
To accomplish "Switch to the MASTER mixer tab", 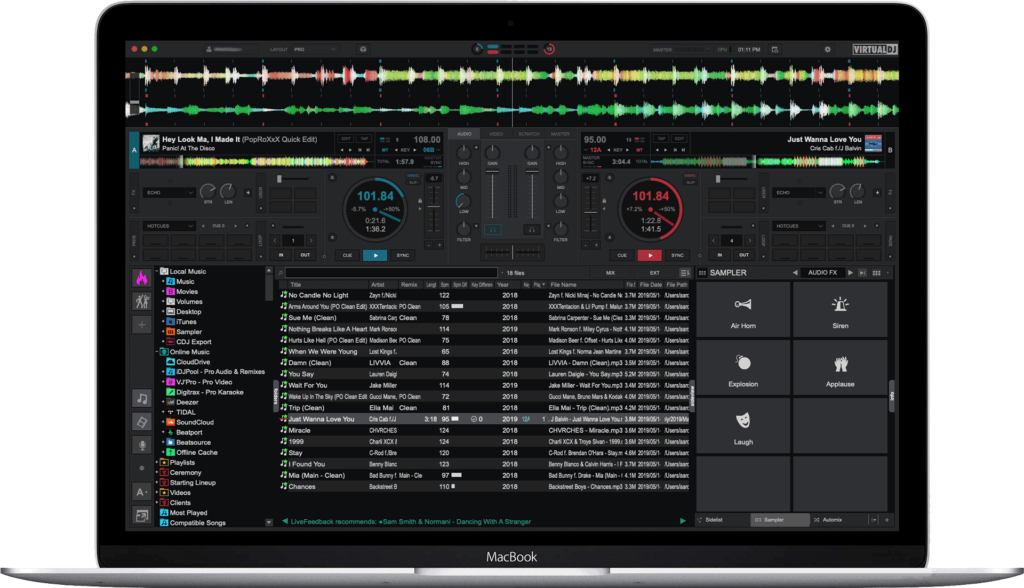I will [x=560, y=134].
